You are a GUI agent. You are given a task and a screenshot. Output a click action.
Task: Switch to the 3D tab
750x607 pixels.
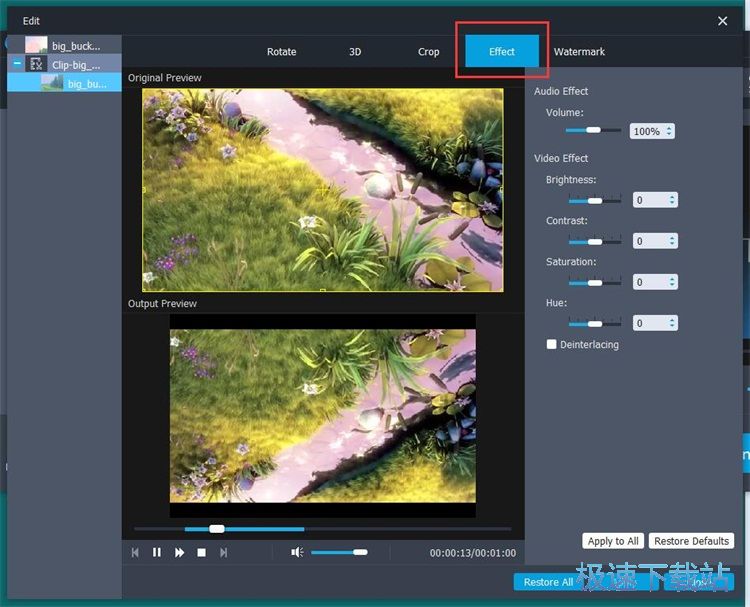click(x=355, y=52)
